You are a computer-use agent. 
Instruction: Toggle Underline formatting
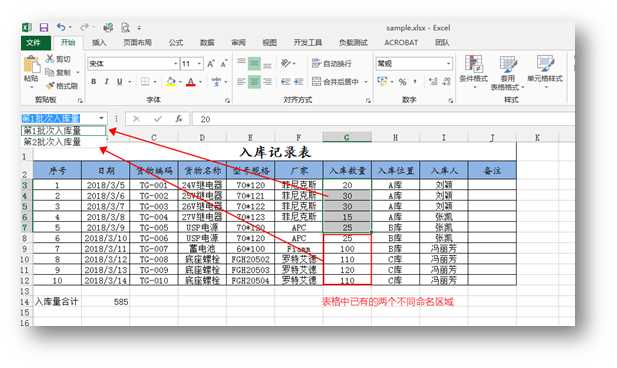119,82
